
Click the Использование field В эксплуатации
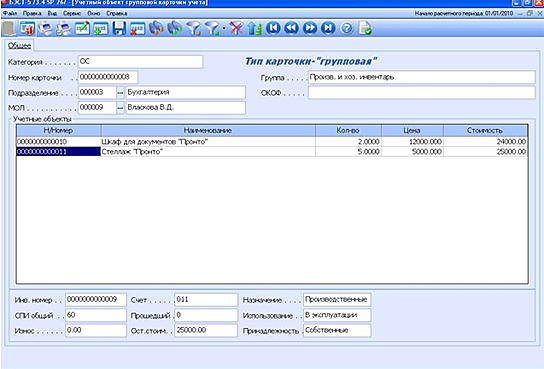click(337, 315)
